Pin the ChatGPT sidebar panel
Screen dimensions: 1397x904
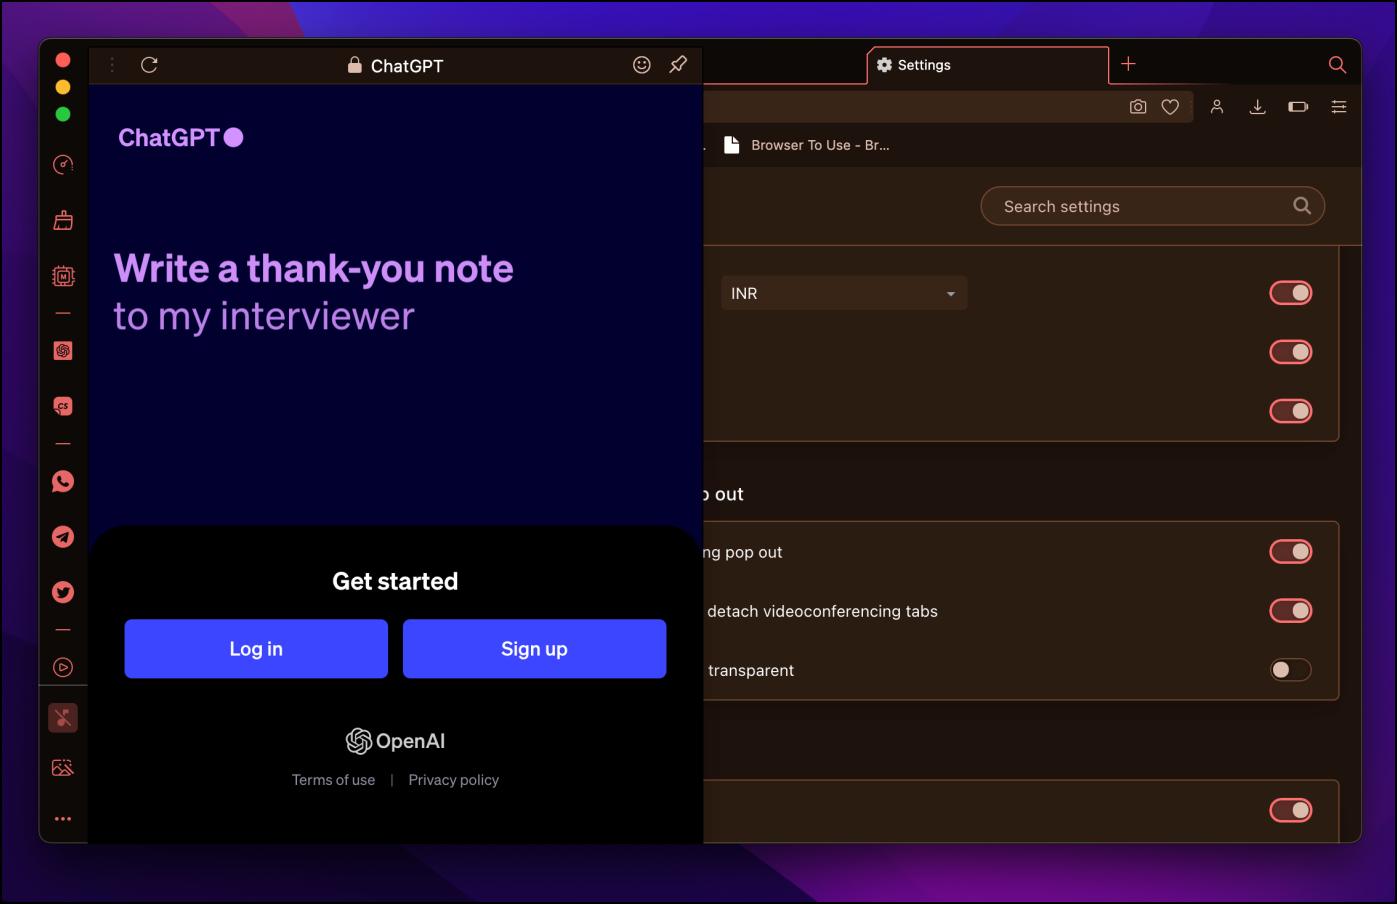[x=678, y=65]
